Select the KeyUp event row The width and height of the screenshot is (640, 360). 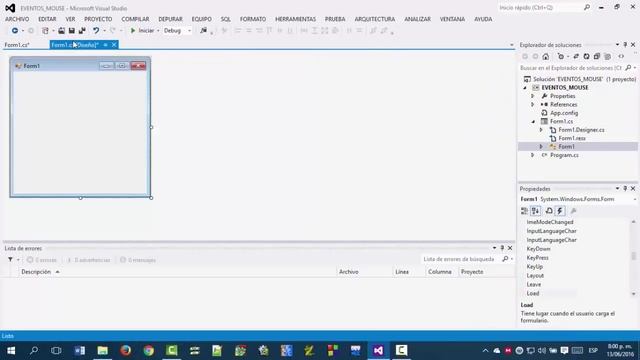[576, 267]
